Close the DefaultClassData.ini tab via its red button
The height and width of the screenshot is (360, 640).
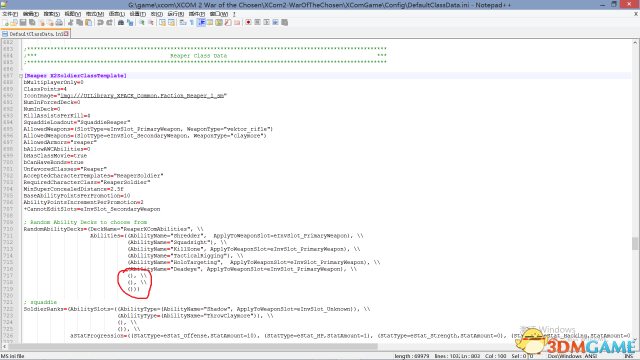[x=66, y=34]
